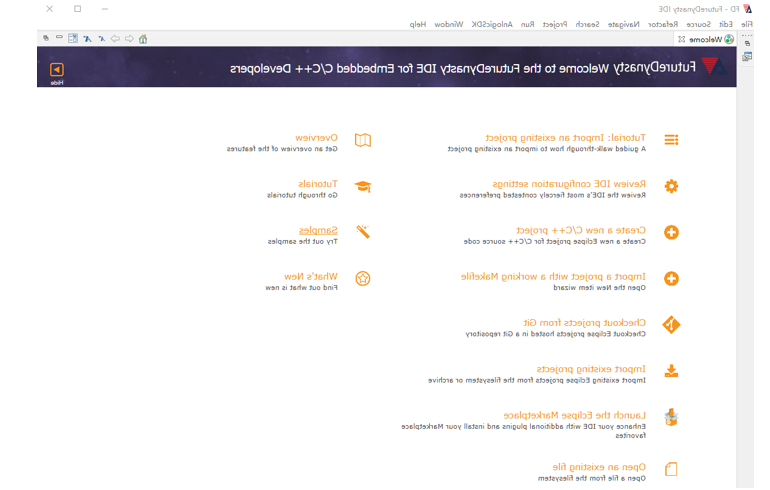Click 'Try out the samples' description text
The width and height of the screenshot is (770, 490).
pos(302,242)
